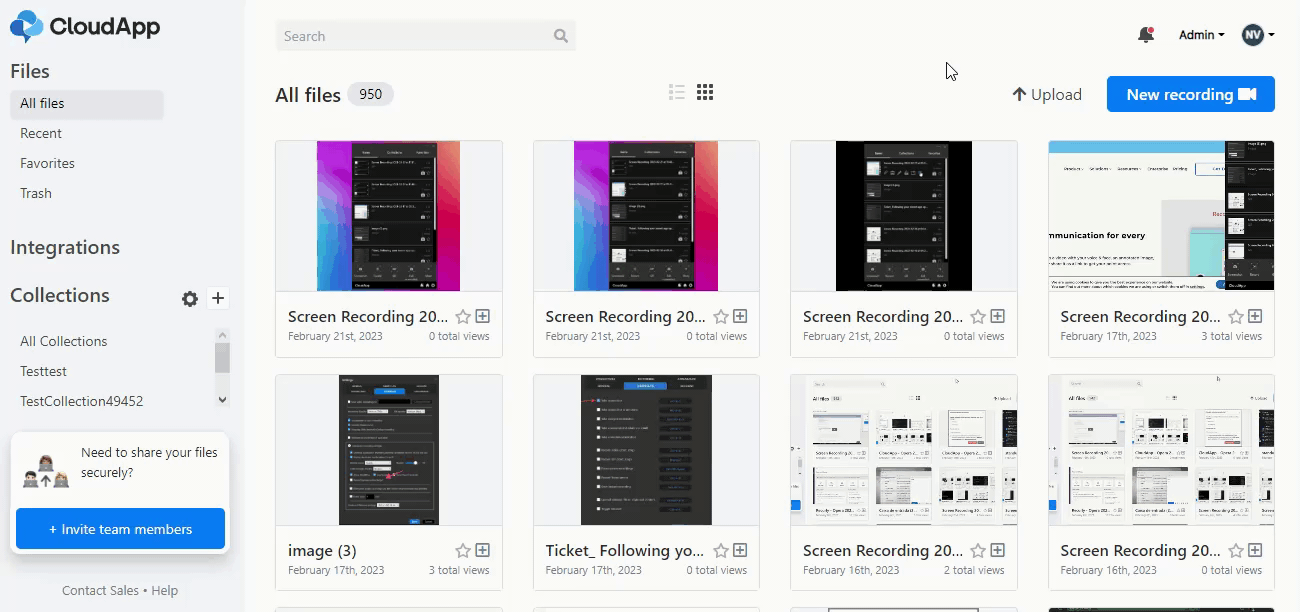Star the 'Ticket_ Following yo...' file
The height and width of the screenshot is (612, 1300).
pos(721,550)
